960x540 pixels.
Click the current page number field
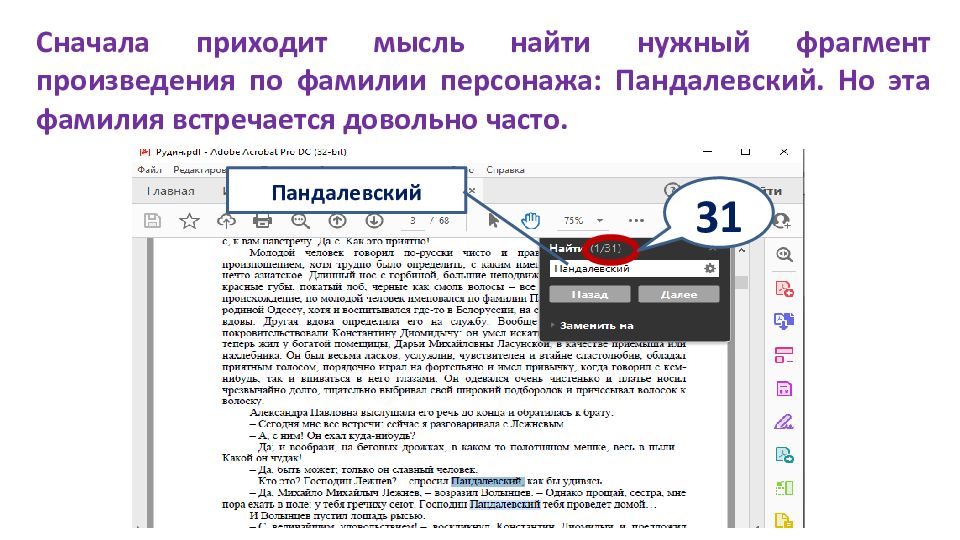tap(413, 220)
